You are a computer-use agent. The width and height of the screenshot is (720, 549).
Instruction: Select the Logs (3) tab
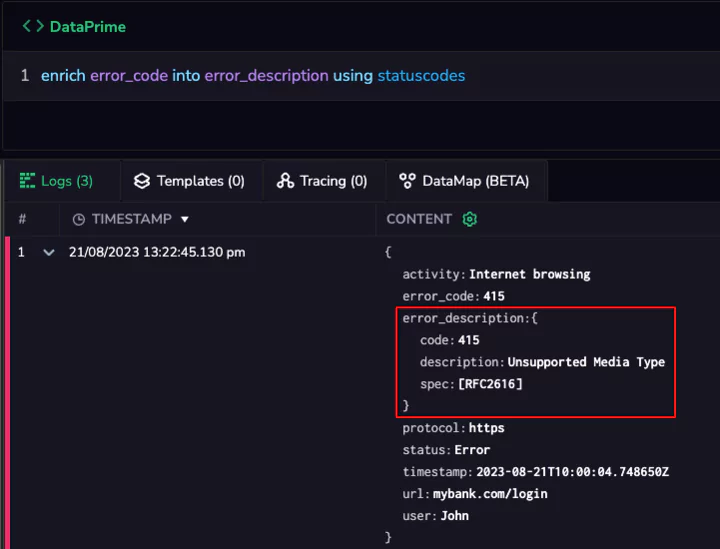[x=57, y=181]
